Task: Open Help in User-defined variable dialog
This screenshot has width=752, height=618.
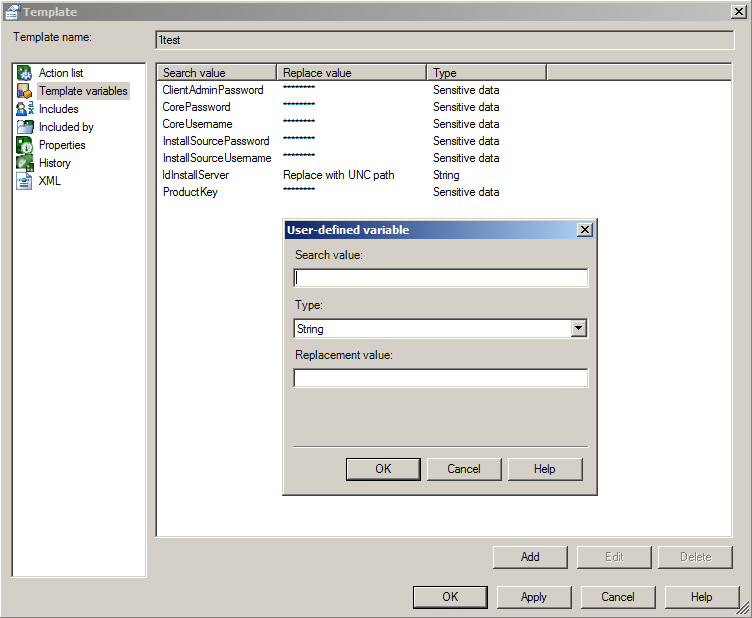Action: tap(545, 469)
